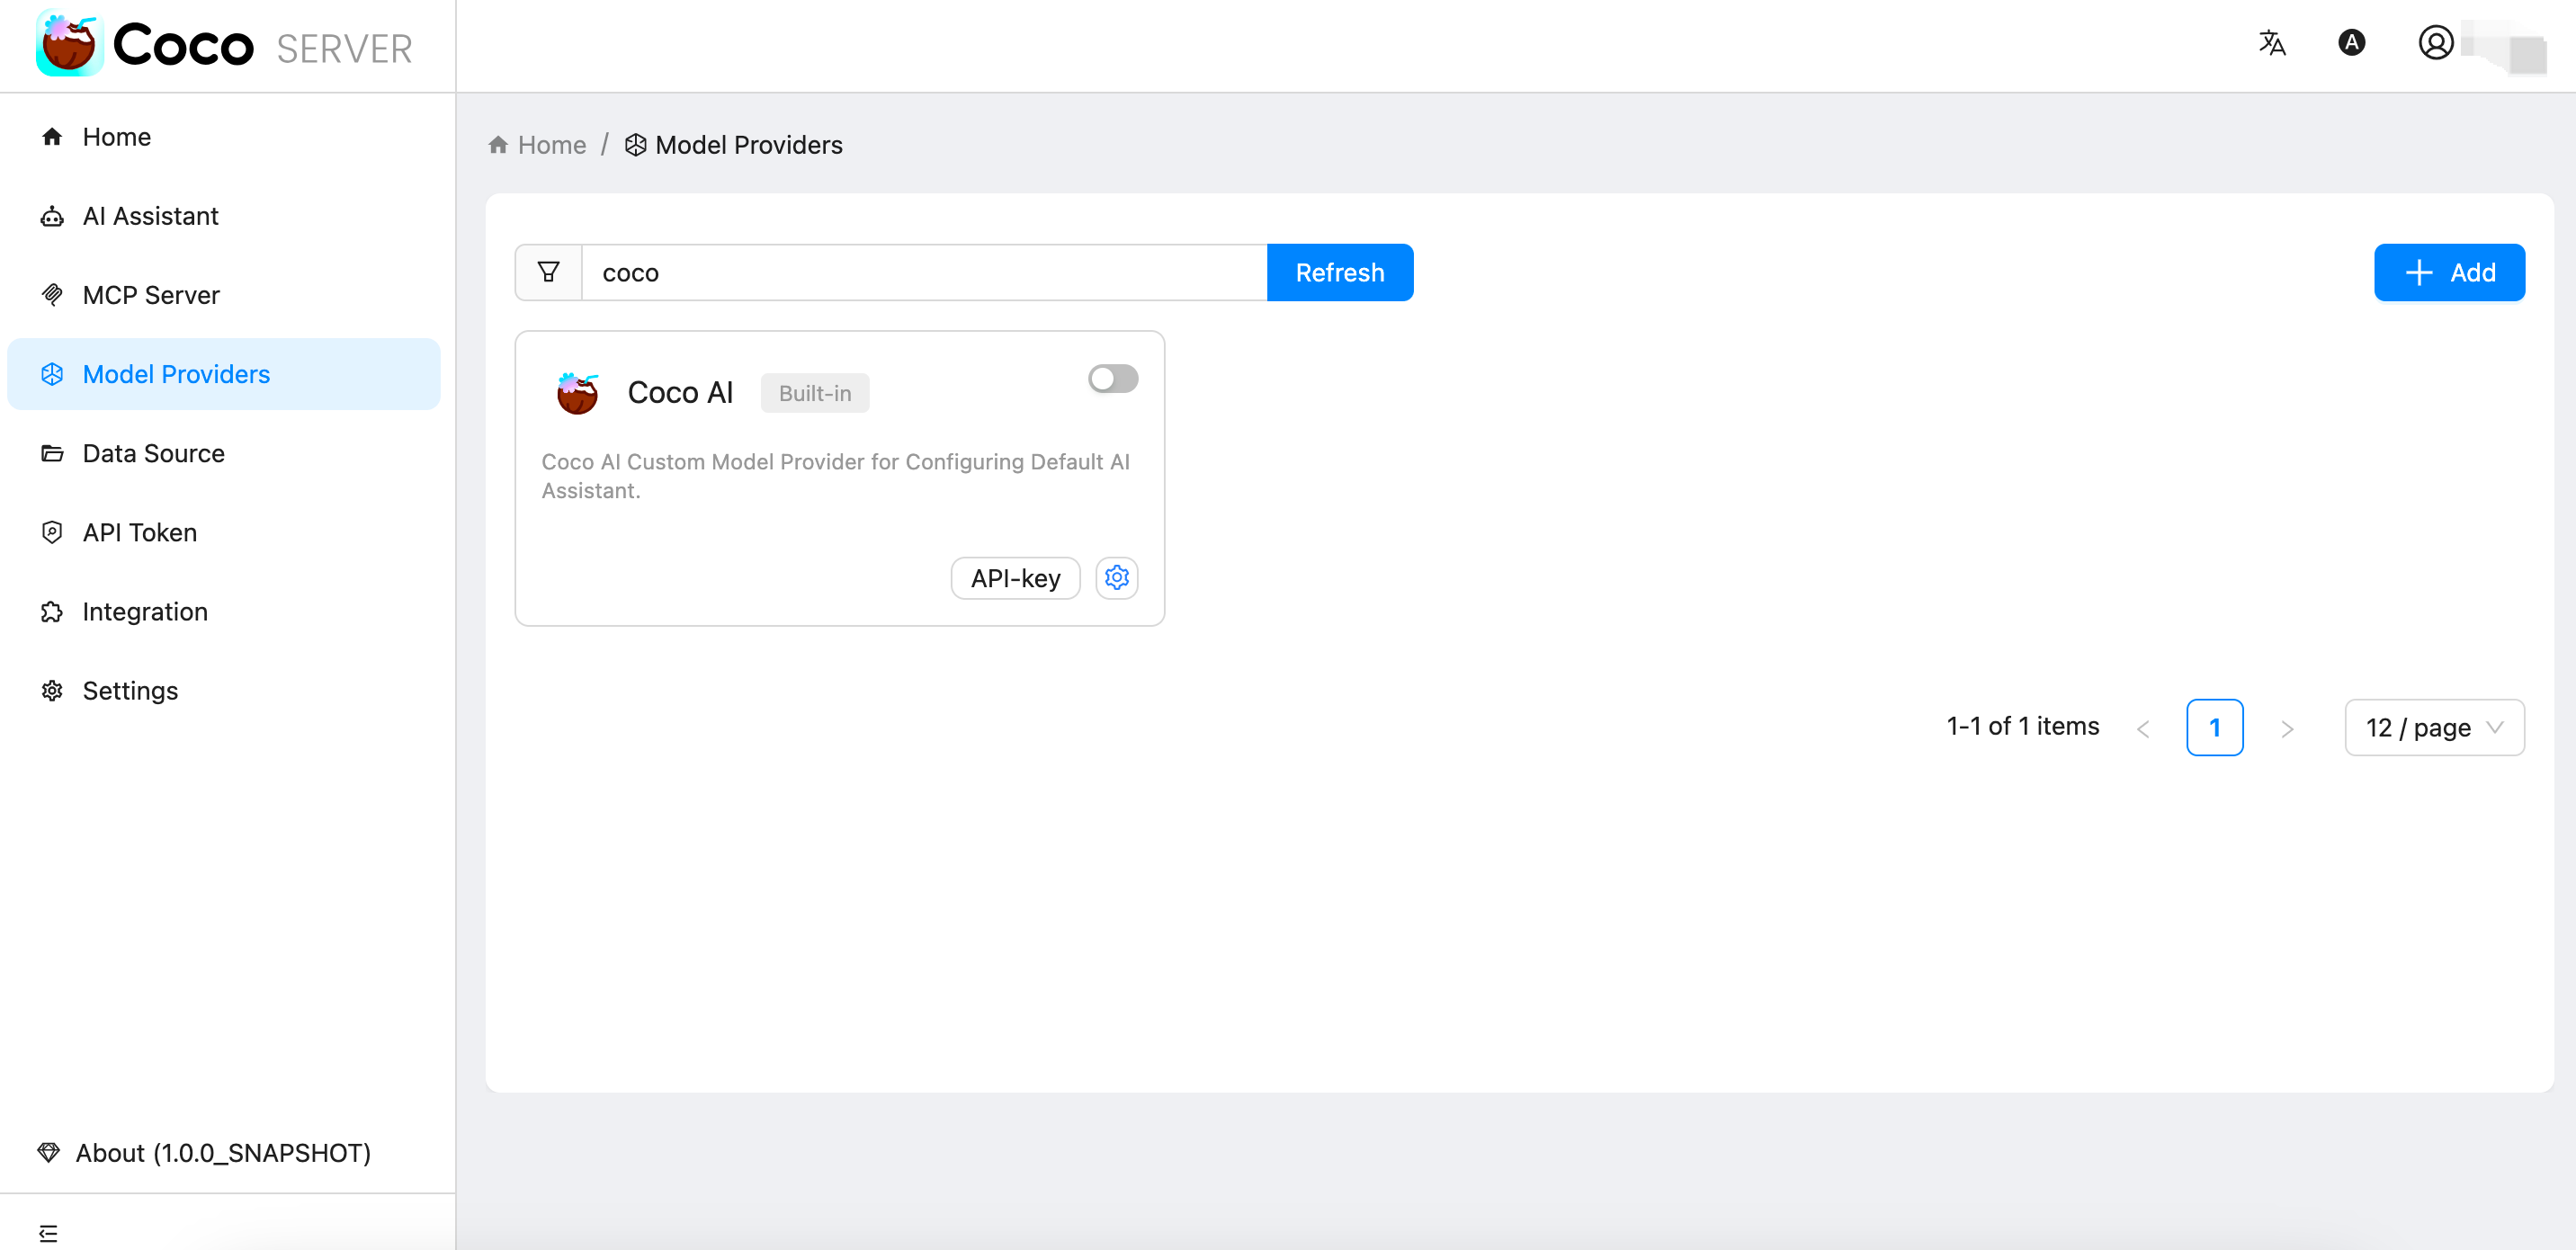Click the API-key tag
This screenshot has width=2576, height=1250.
(1015, 578)
